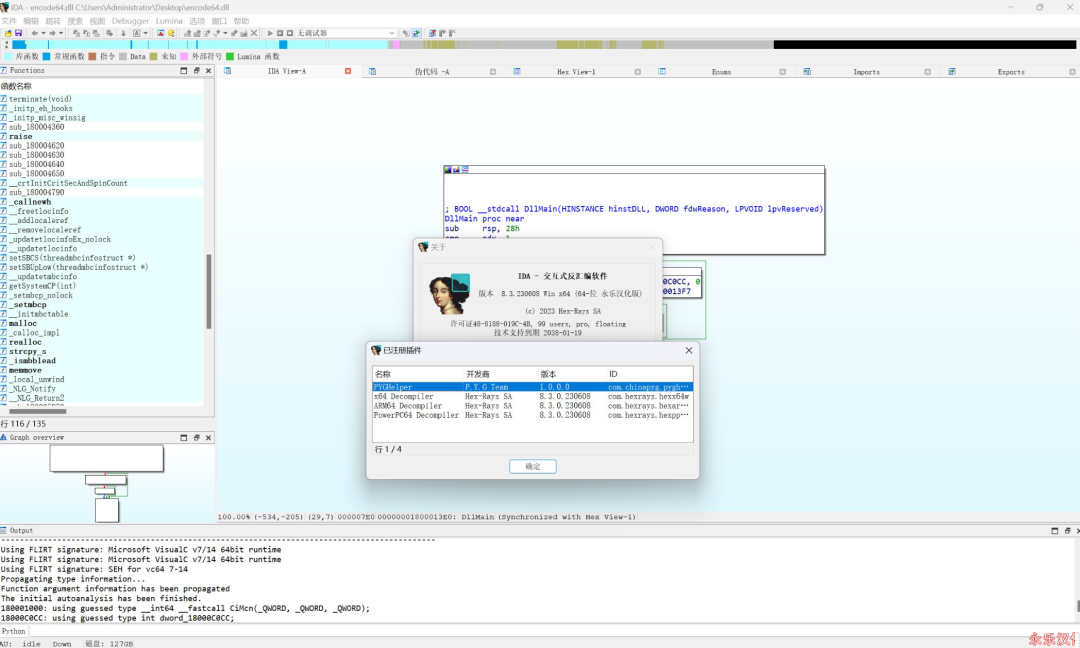Click the breakpoint list toolbar icon
Screen dimensions: 1080x648
[433, 33]
